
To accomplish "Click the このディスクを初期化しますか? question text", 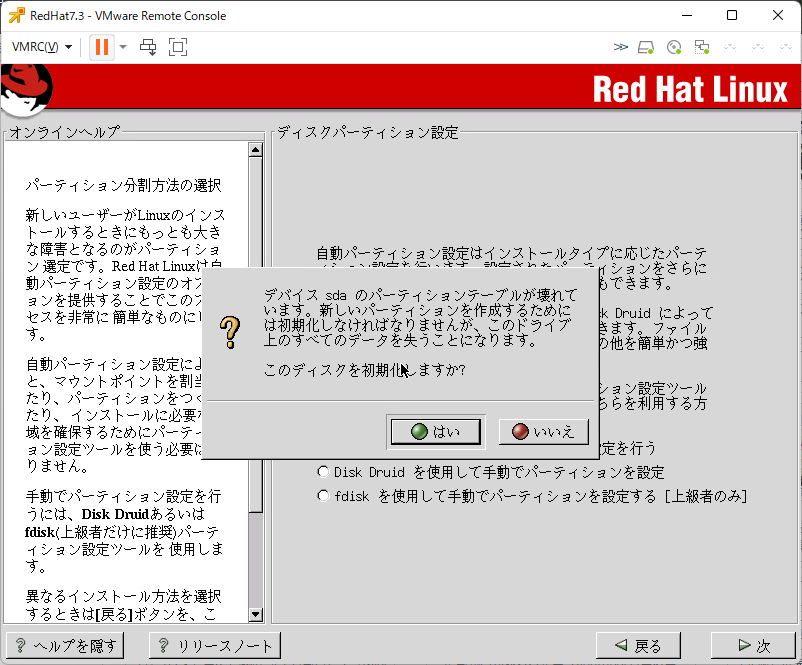I will pyautogui.click(x=365, y=370).
